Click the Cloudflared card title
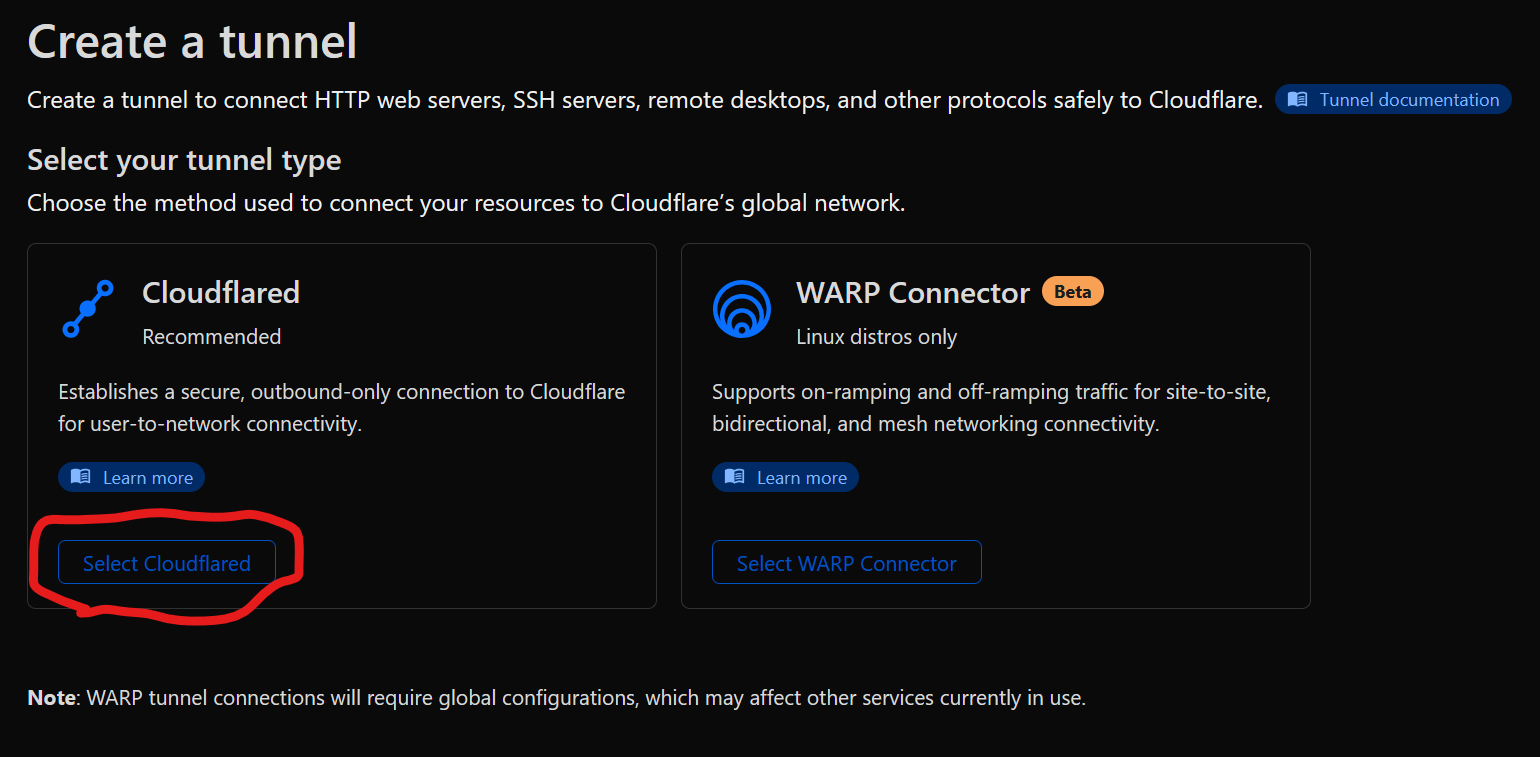 coord(221,292)
